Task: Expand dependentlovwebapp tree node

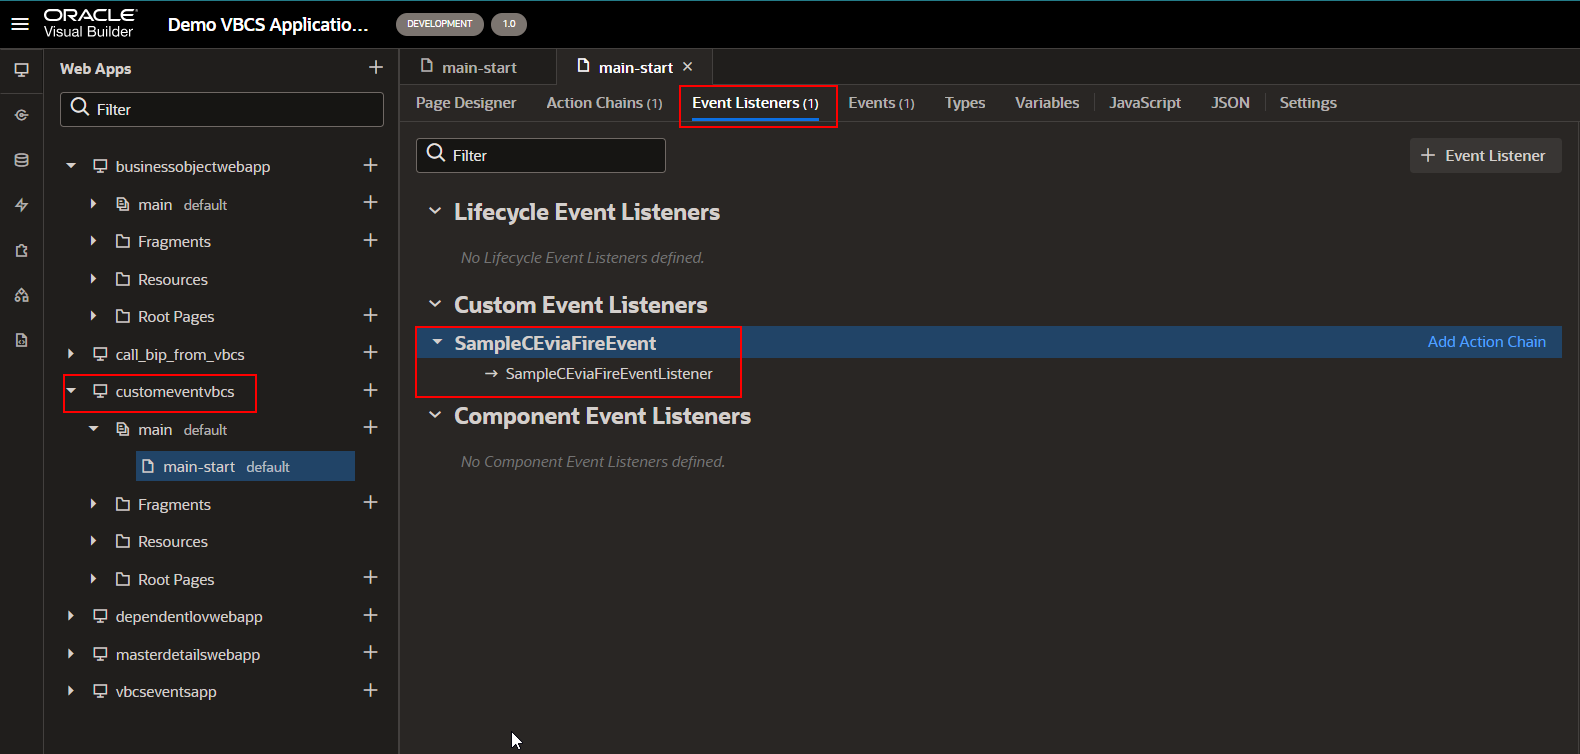Action: click(71, 616)
